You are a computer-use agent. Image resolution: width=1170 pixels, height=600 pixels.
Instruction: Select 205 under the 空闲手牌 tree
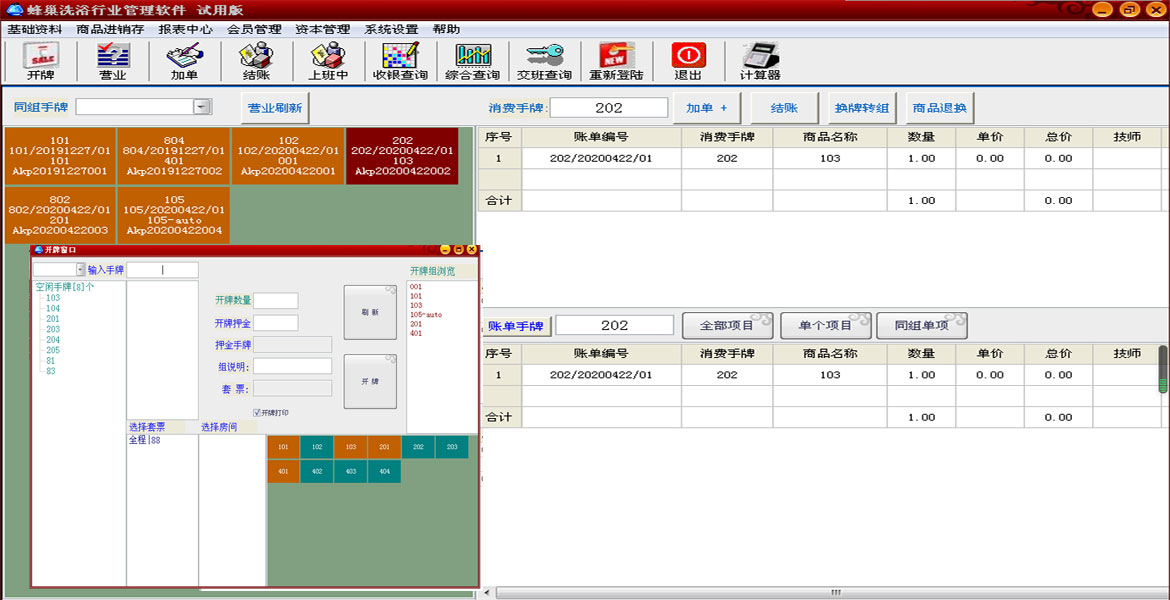coord(53,350)
